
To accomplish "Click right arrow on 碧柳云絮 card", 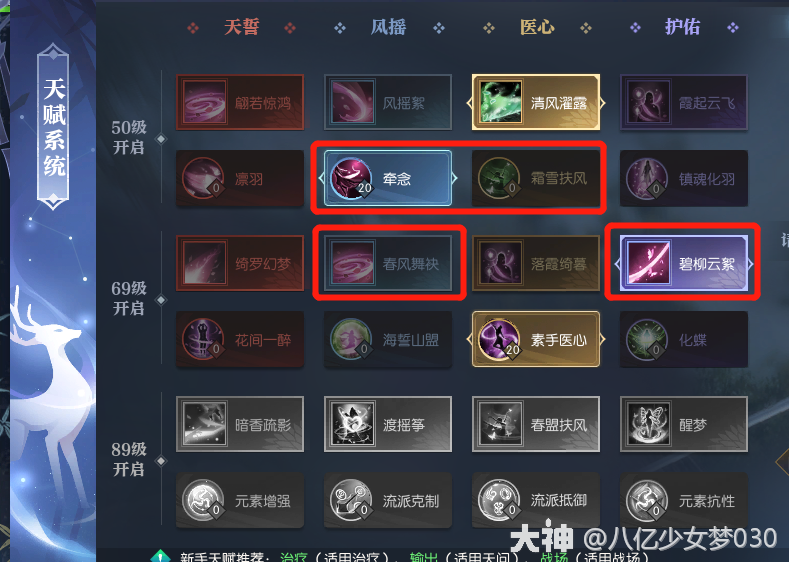I will pyautogui.click(x=750, y=264).
